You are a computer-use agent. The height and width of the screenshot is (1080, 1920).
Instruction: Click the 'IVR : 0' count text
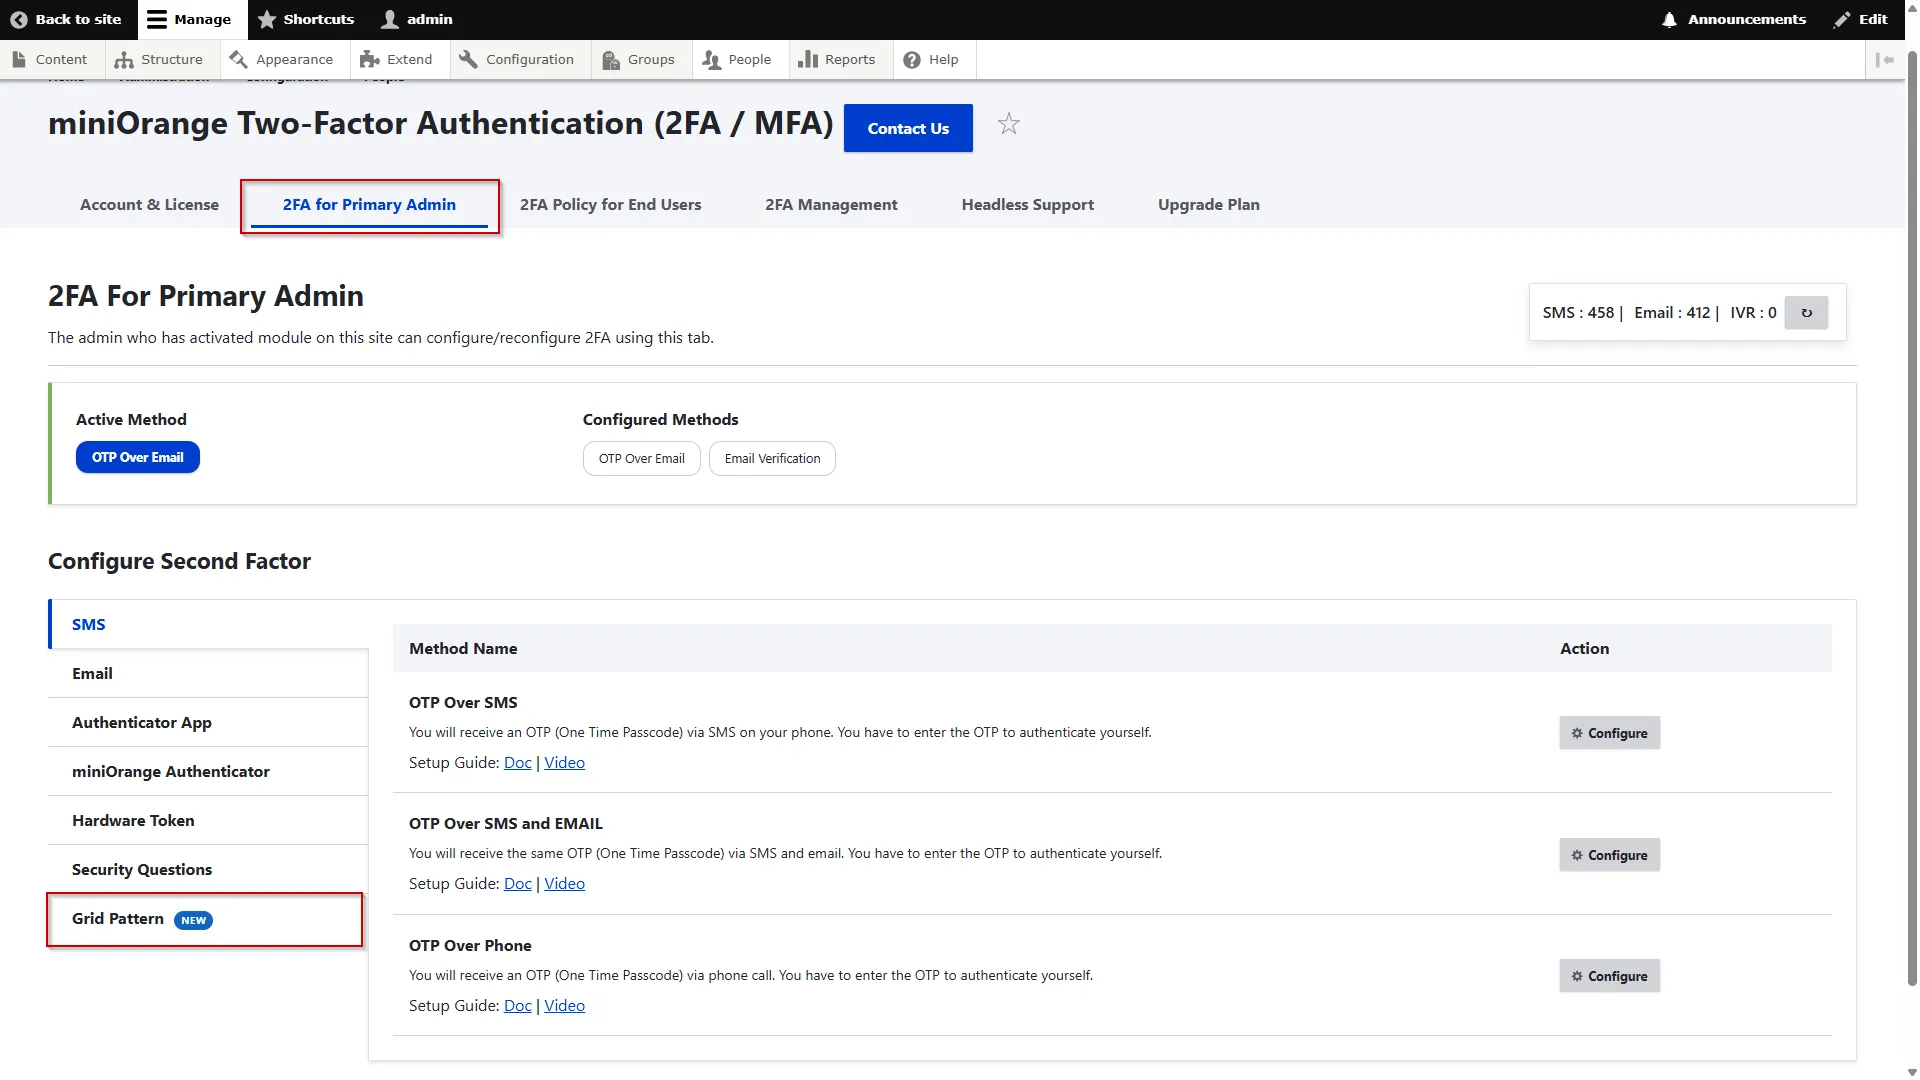(x=1753, y=313)
